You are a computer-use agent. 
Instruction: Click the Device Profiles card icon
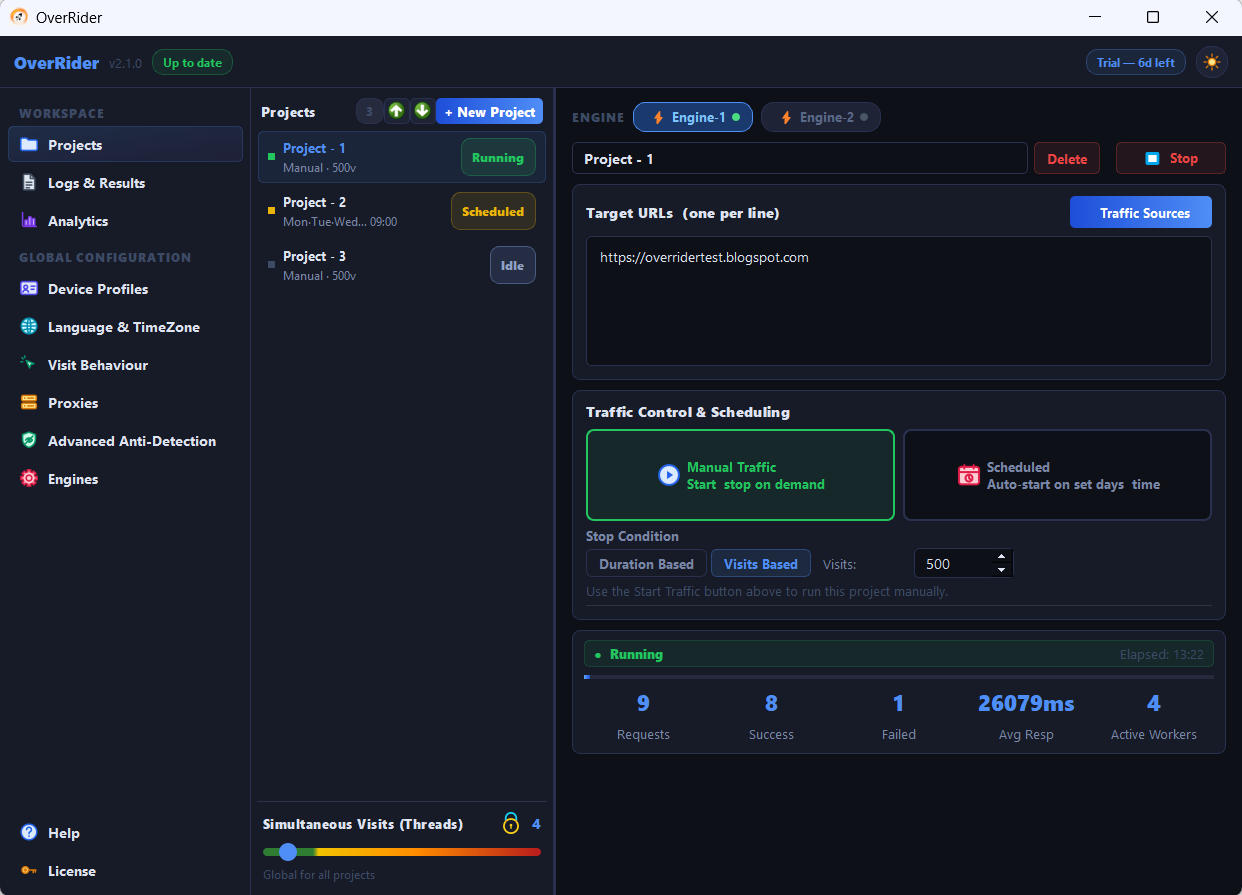tap(29, 289)
